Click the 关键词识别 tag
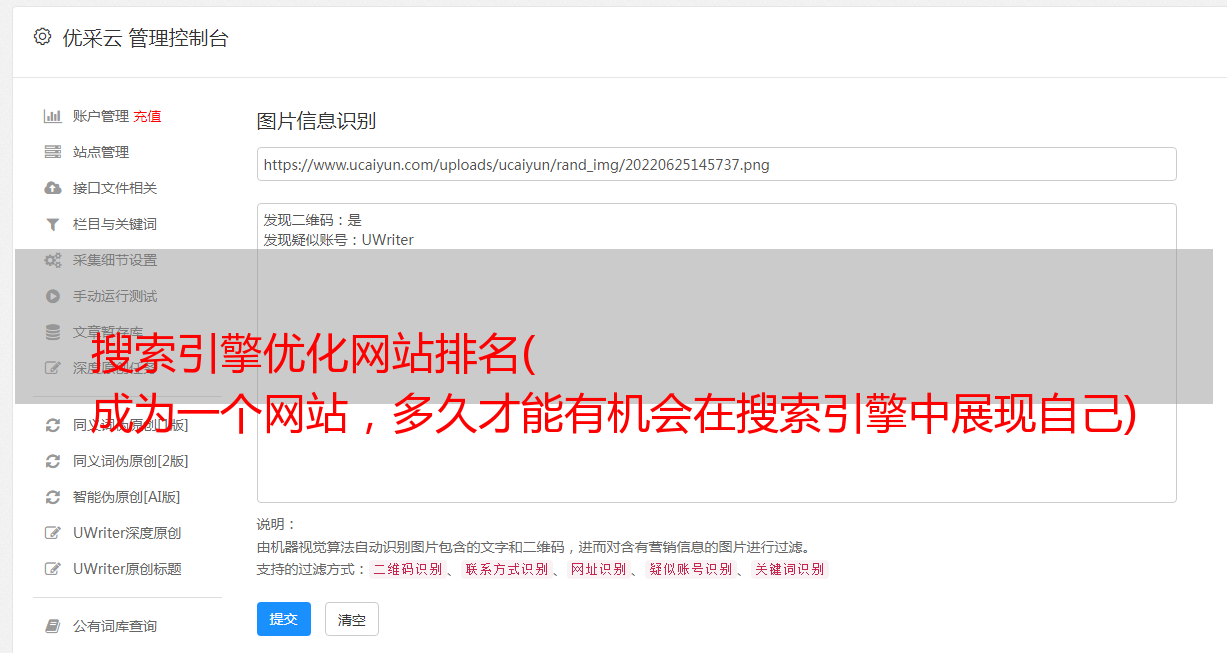Viewport: 1227px width, 653px height. pos(789,569)
